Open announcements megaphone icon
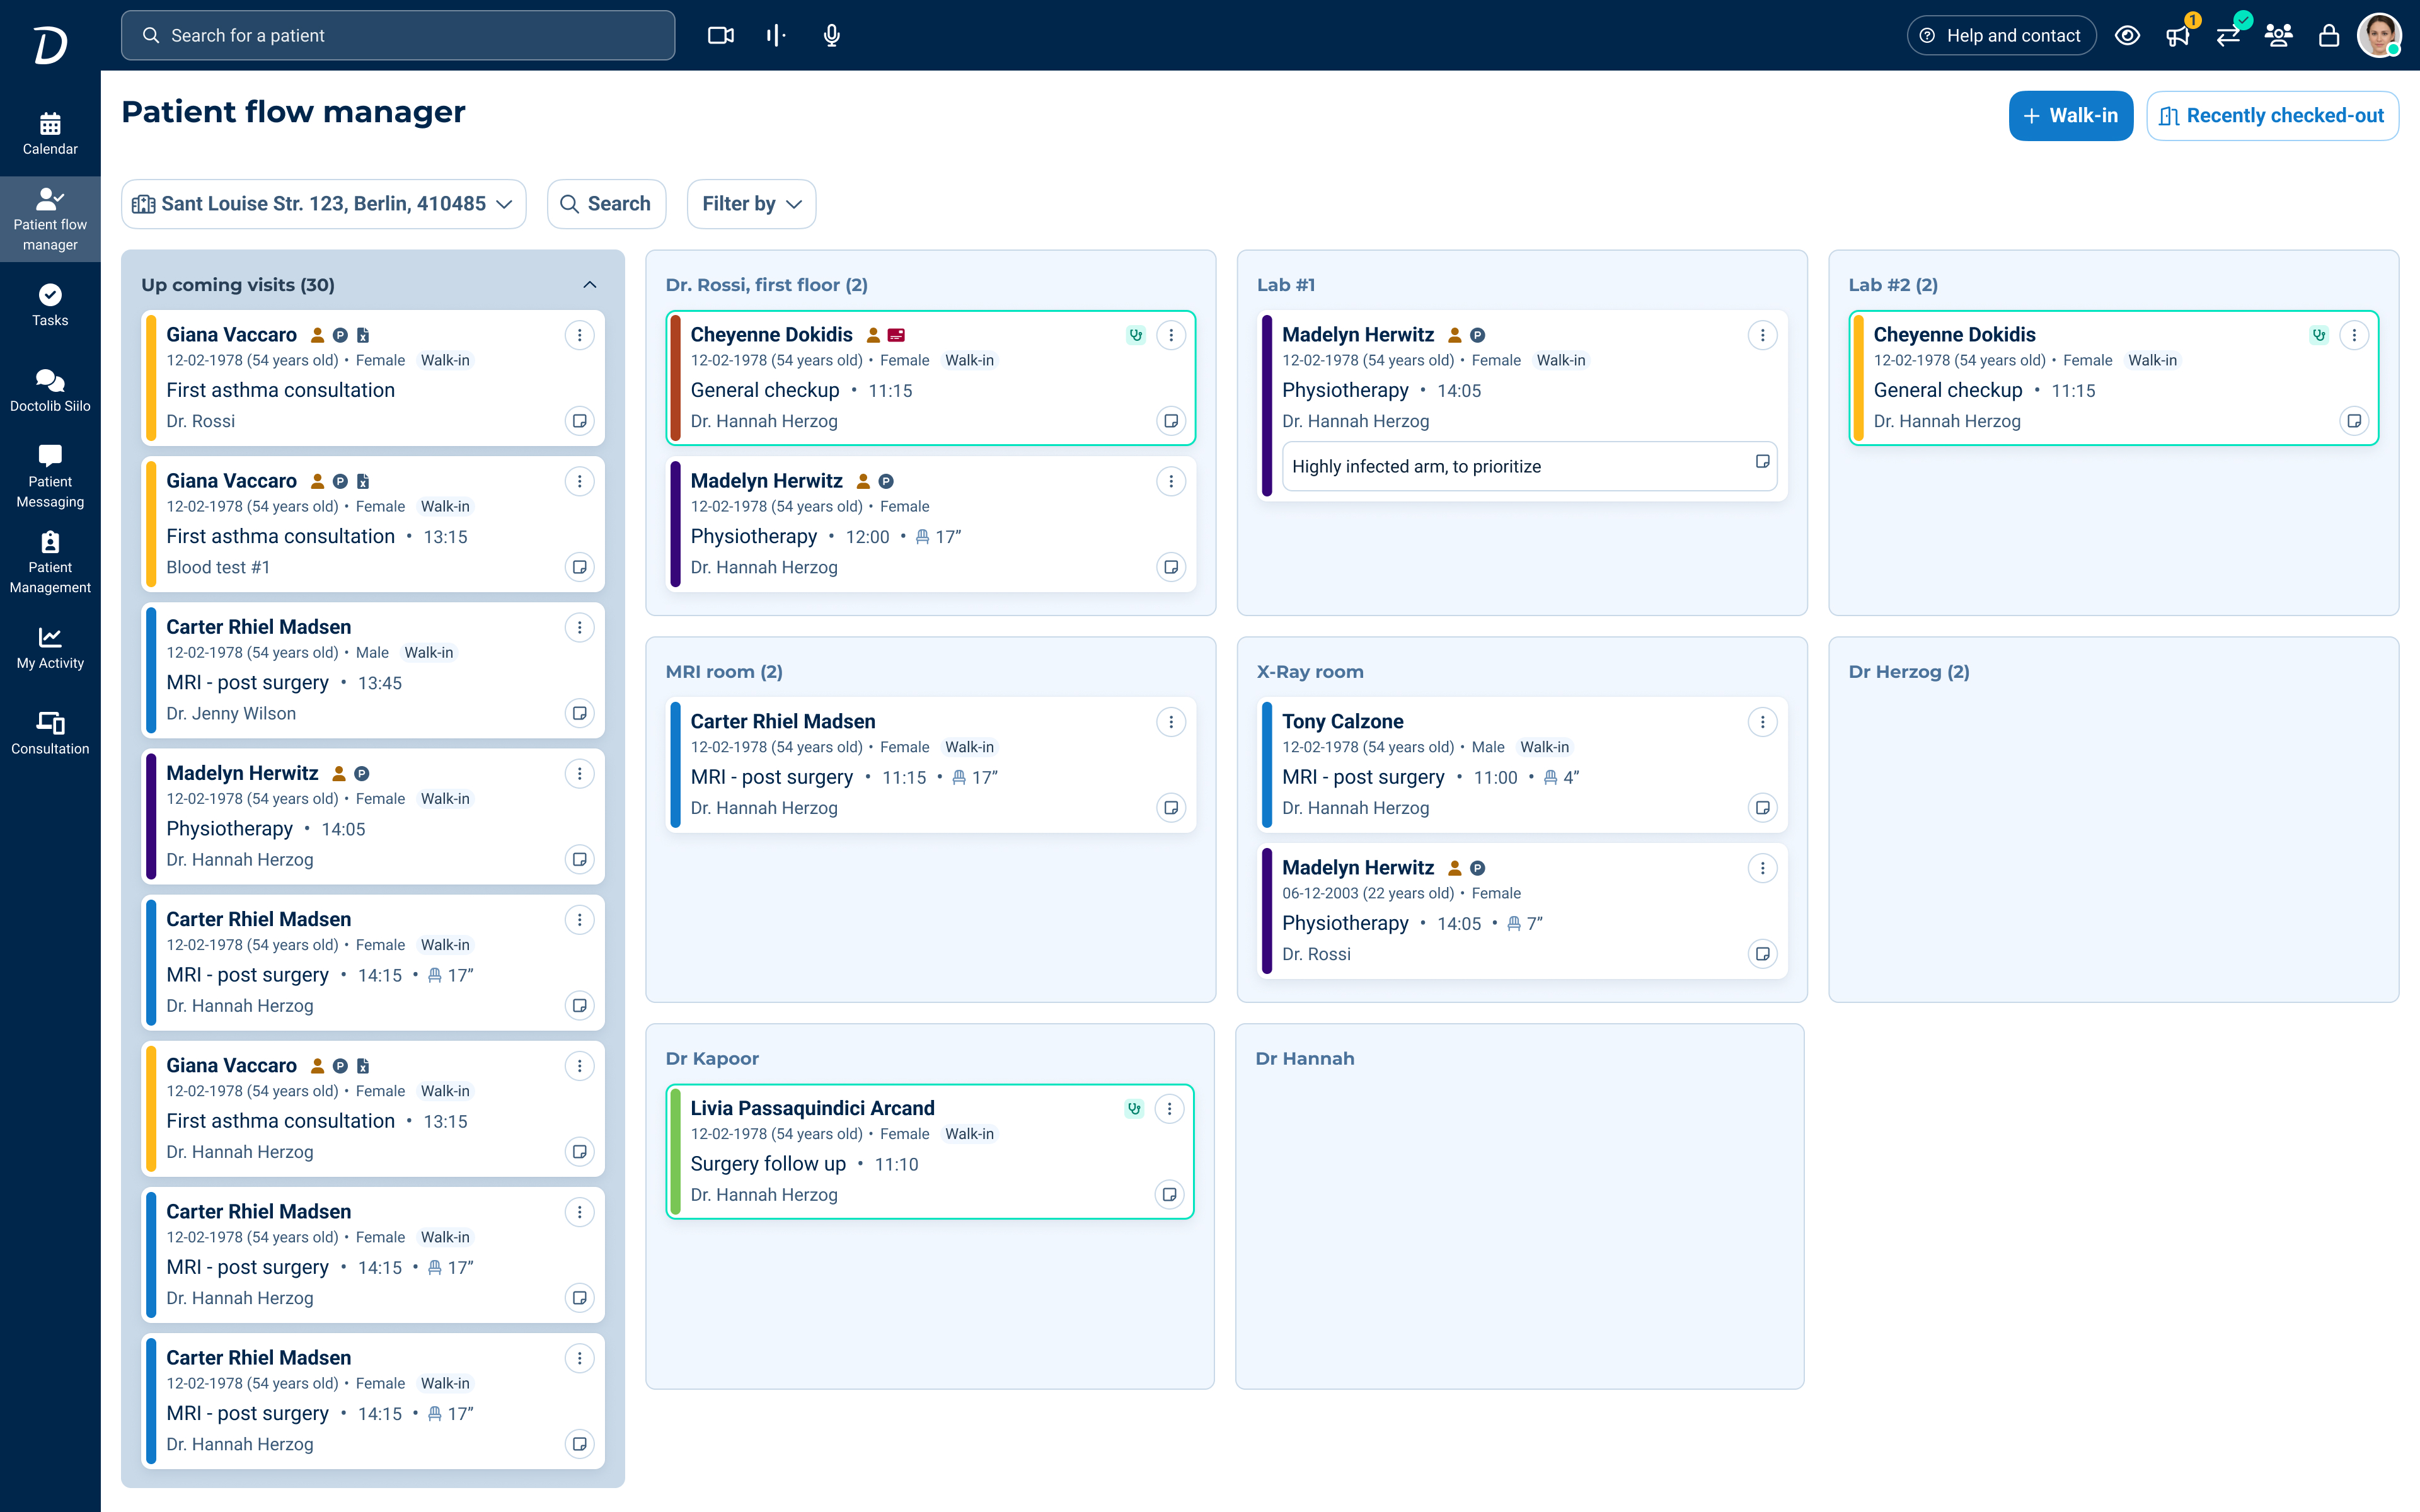This screenshot has width=2420, height=1512. (2178, 36)
